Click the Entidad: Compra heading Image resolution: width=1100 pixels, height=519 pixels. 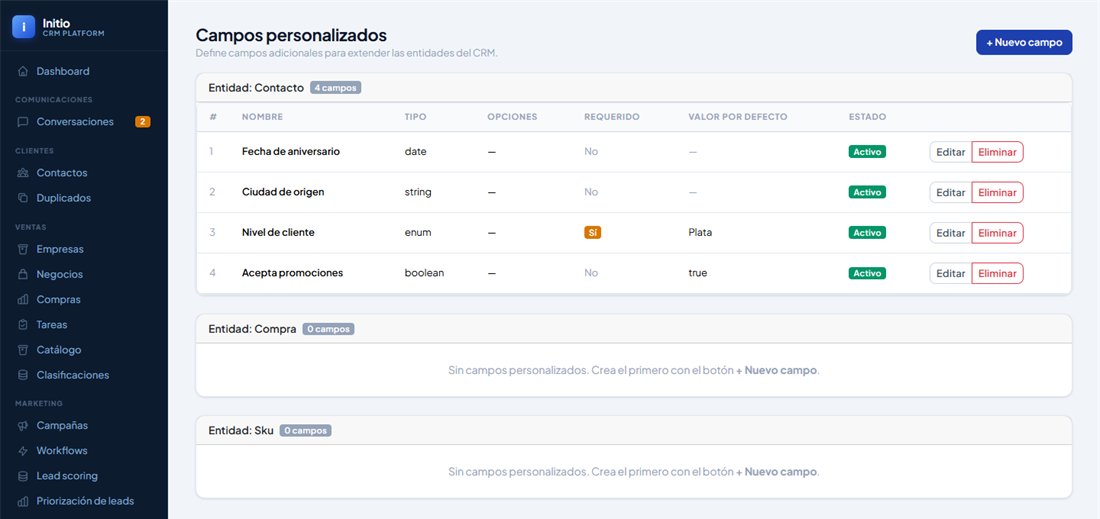253,329
